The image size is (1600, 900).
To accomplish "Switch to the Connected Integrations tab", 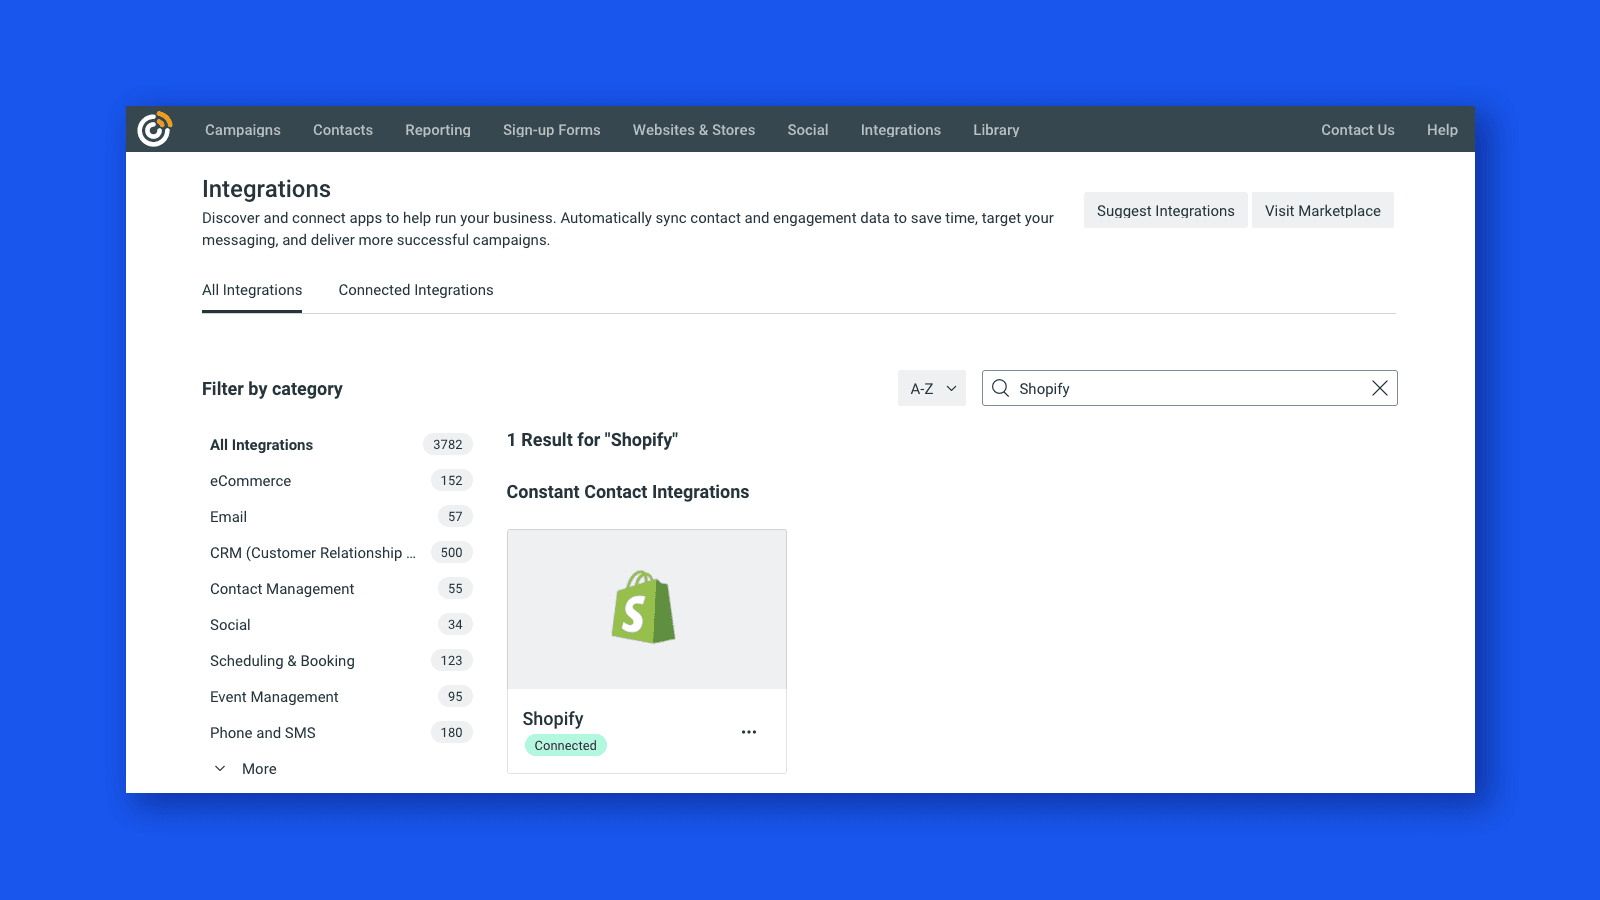I will pos(415,290).
